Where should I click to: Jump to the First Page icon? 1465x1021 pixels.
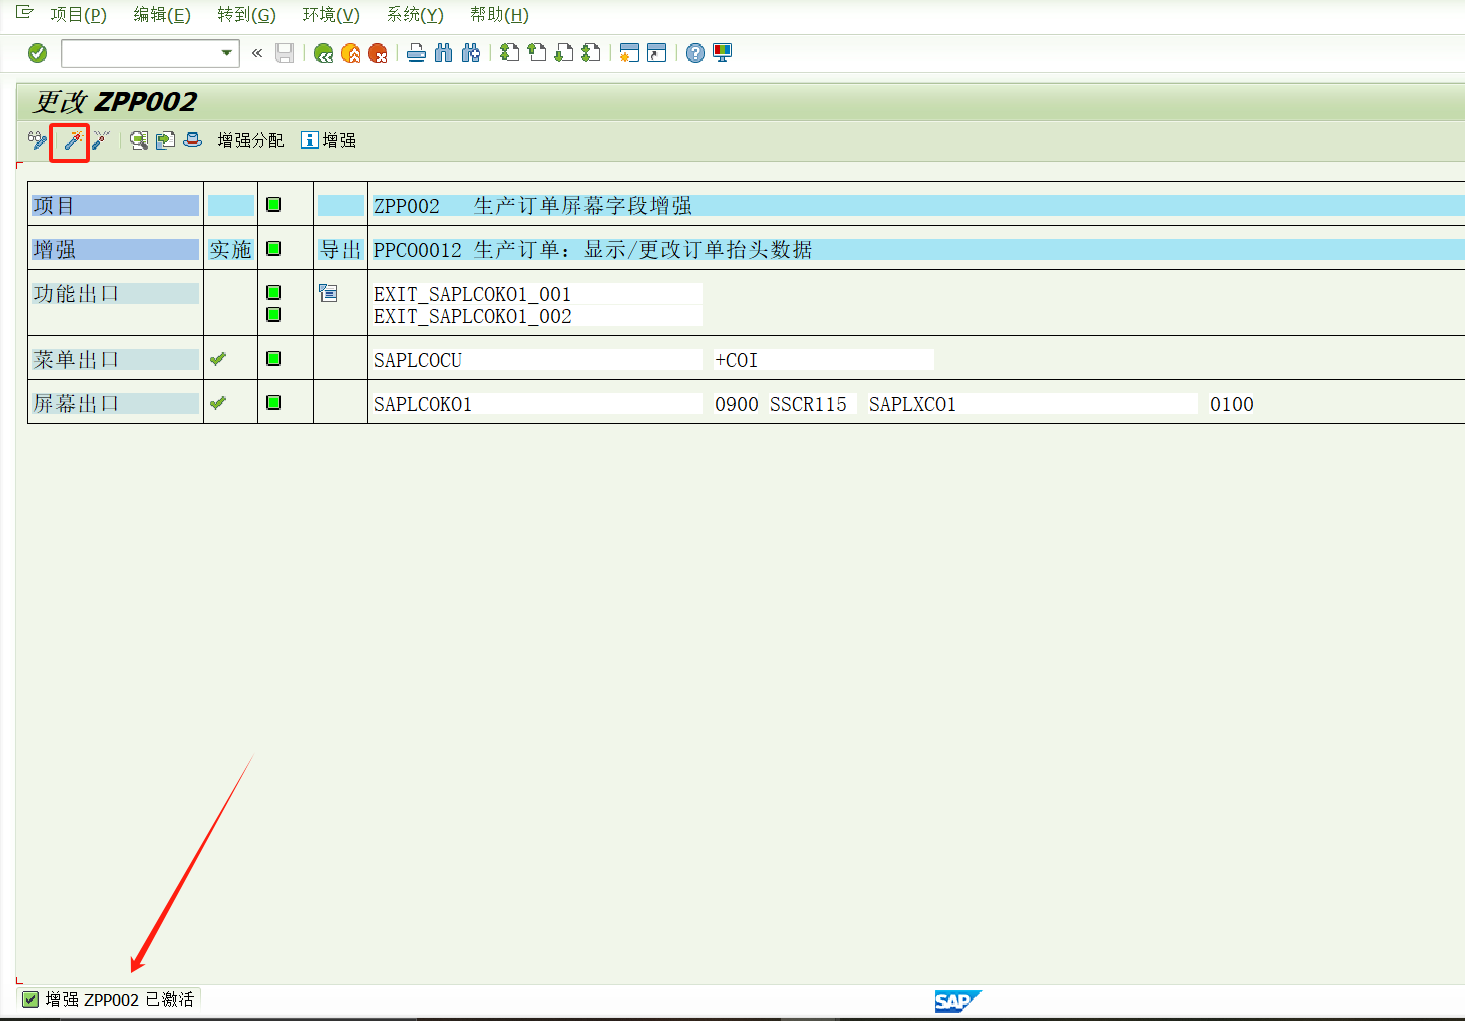510,53
